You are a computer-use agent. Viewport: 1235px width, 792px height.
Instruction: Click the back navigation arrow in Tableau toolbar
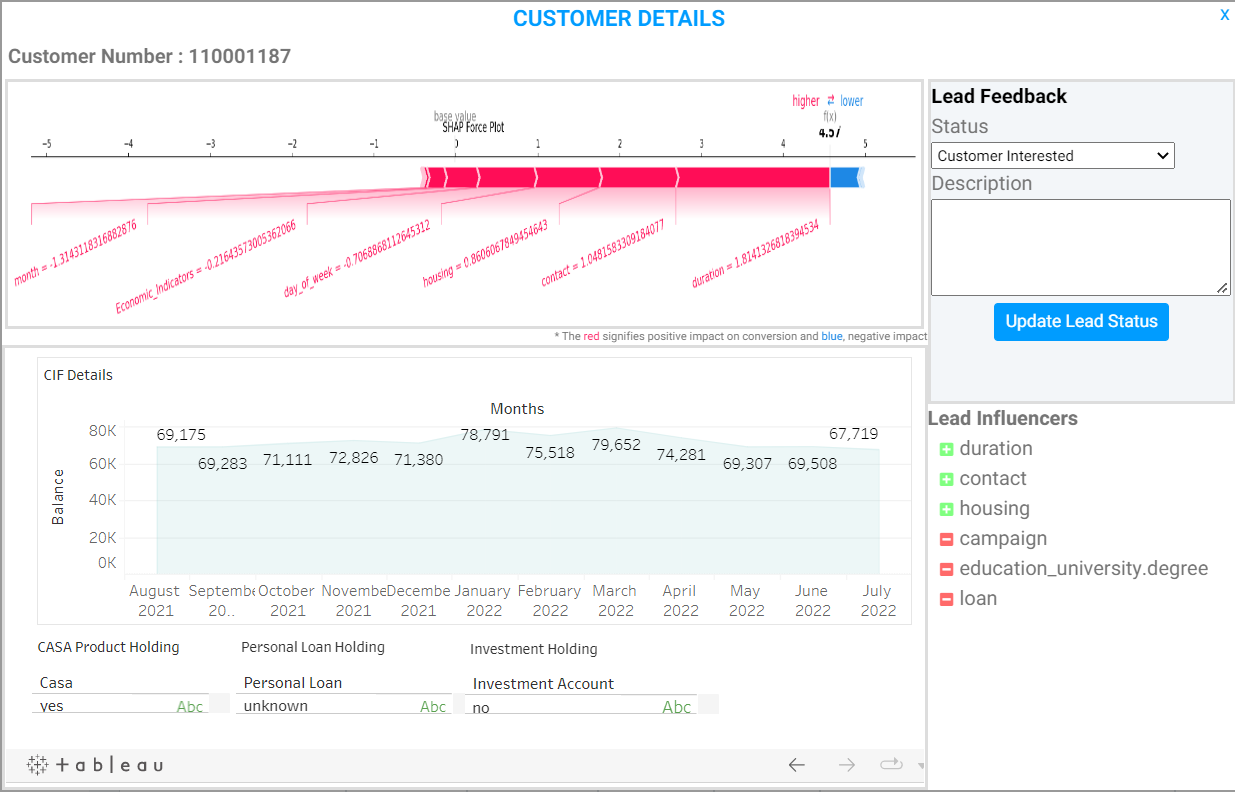click(x=797, y=764)
